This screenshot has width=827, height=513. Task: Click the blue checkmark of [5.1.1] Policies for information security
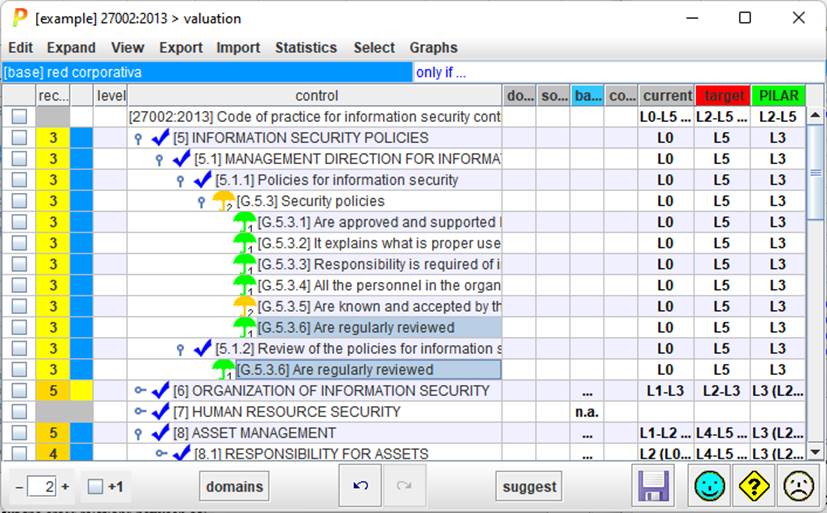tap(203, 180)
